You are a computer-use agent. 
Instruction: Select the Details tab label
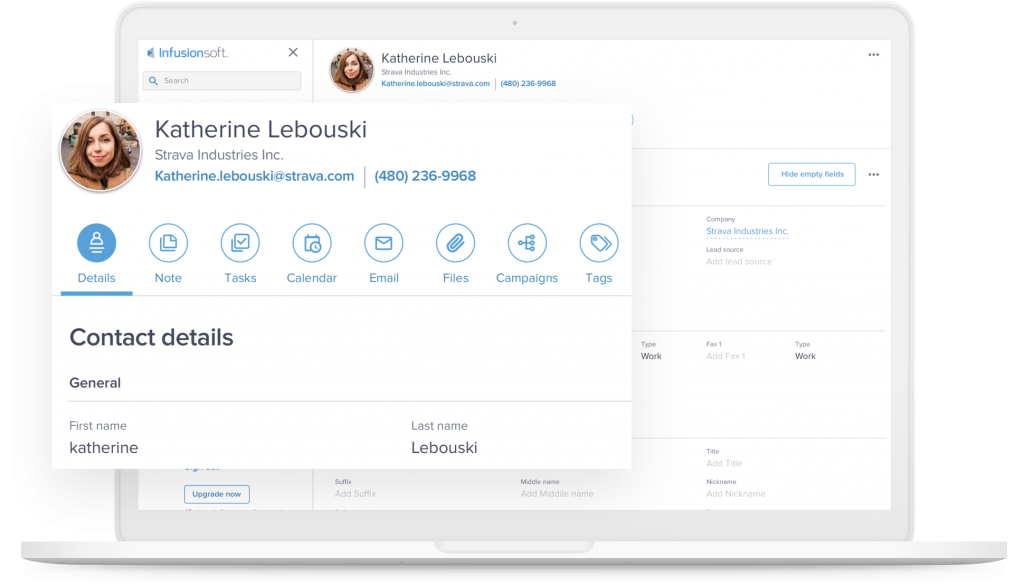click(x=97, y=278)
